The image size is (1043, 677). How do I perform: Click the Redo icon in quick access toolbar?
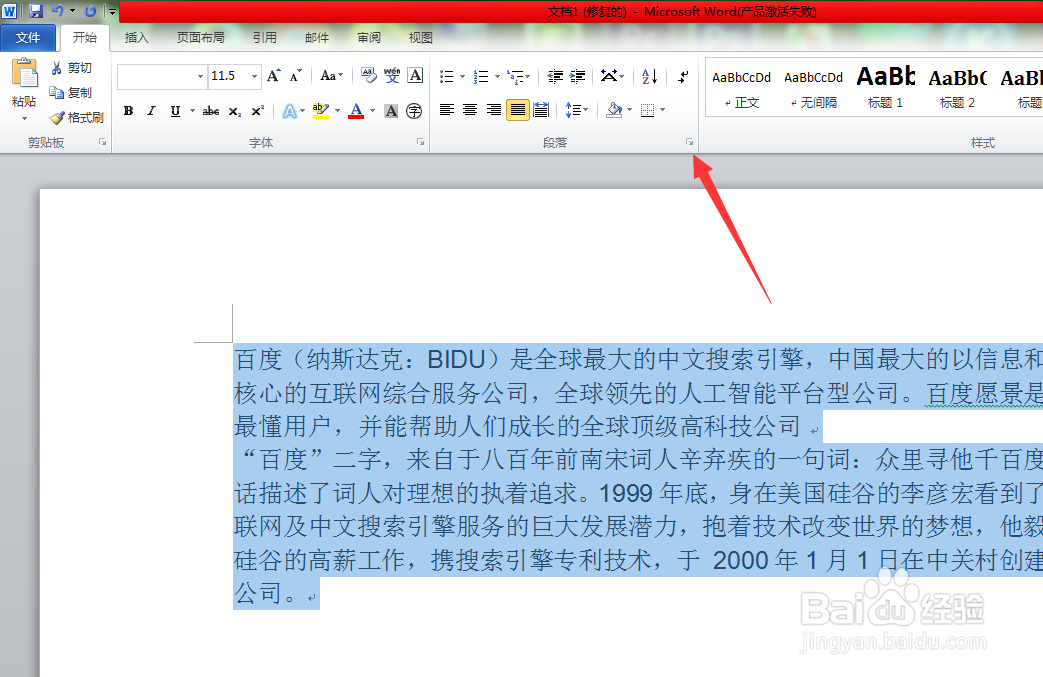tap(90, 11)
